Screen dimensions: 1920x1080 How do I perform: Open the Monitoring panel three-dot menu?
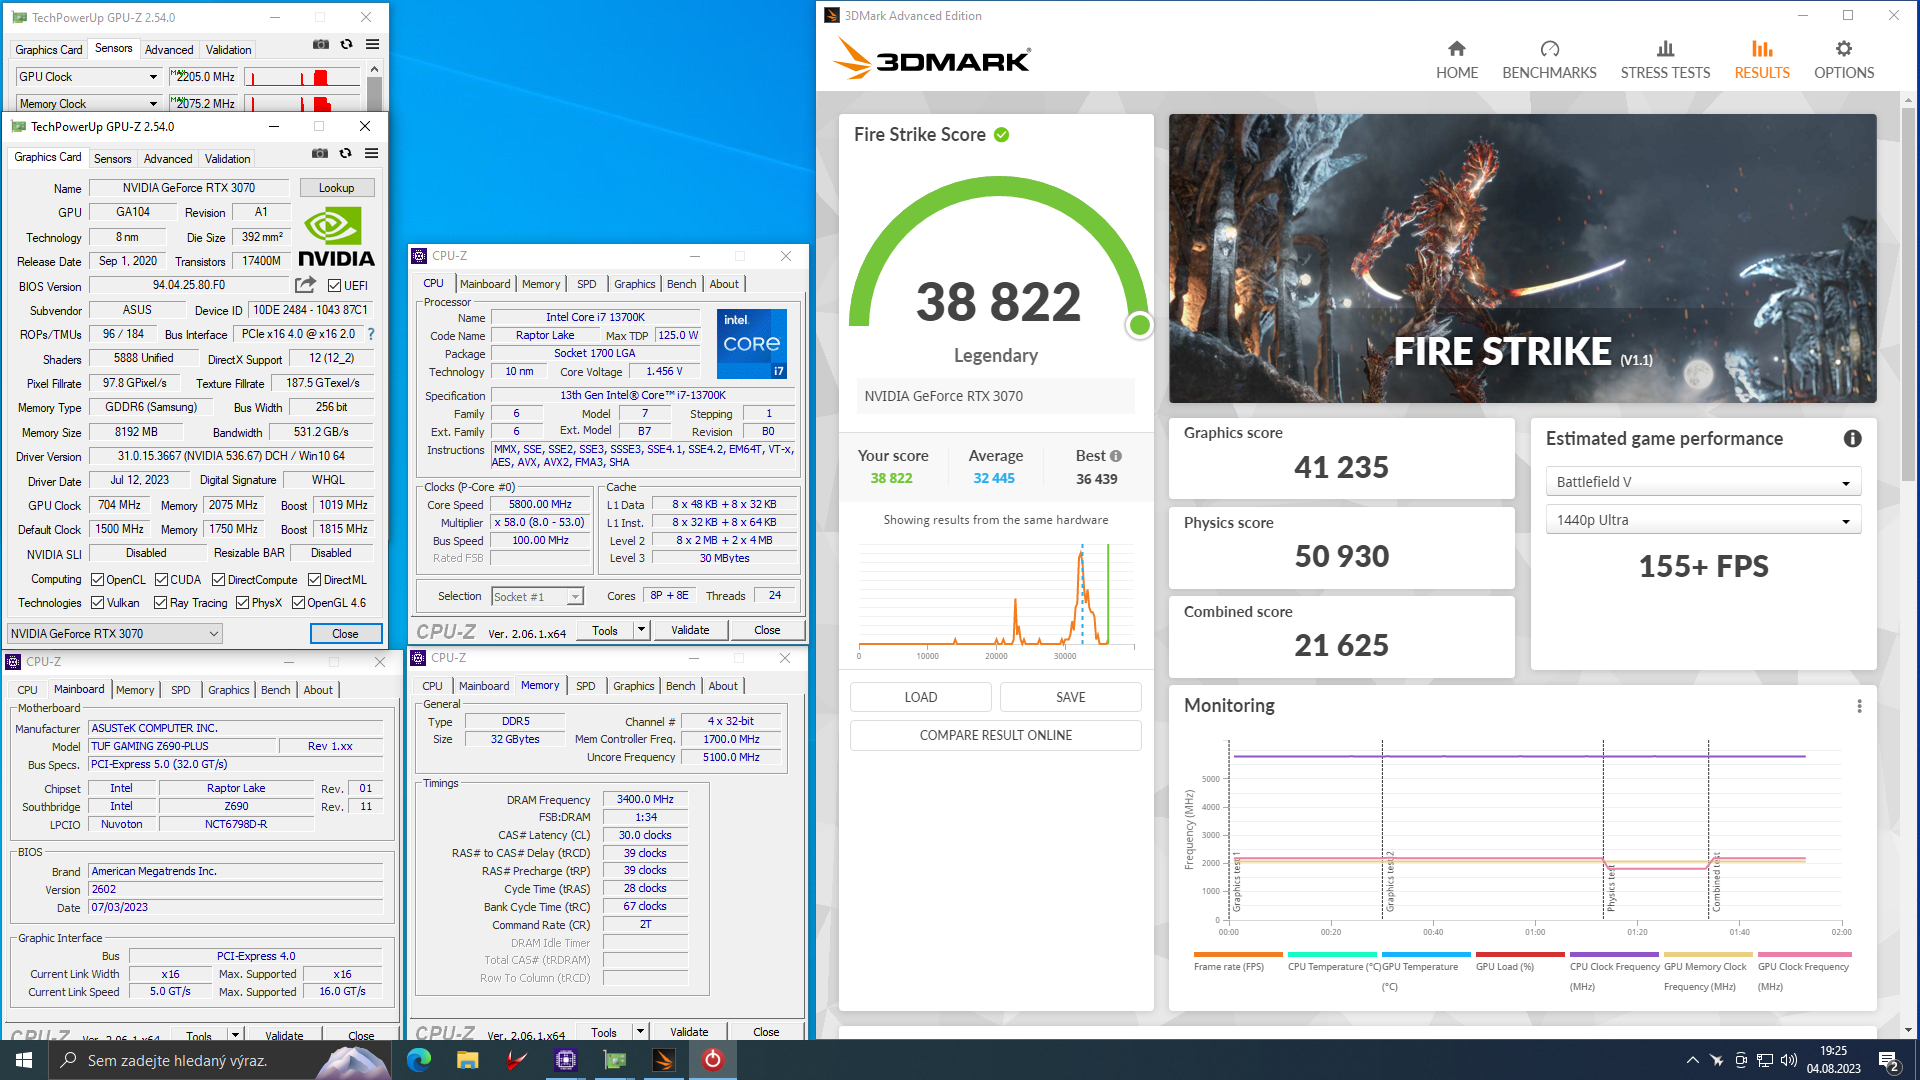tap(1859, 706)
